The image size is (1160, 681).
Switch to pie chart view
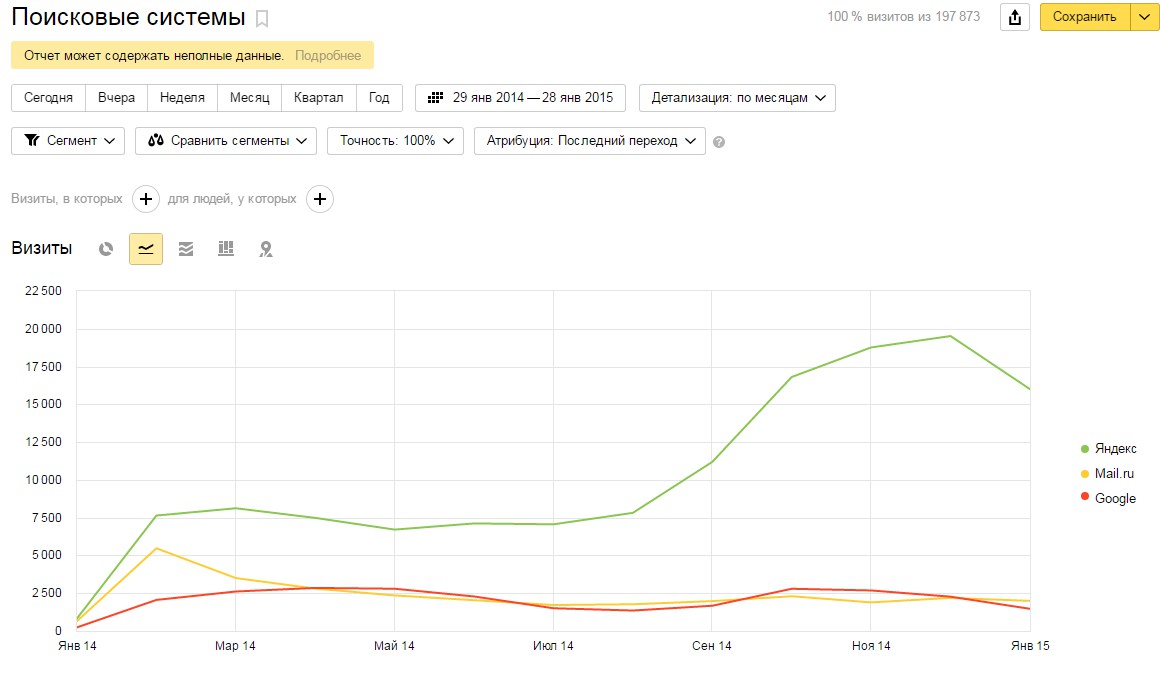tap(106, 249)
